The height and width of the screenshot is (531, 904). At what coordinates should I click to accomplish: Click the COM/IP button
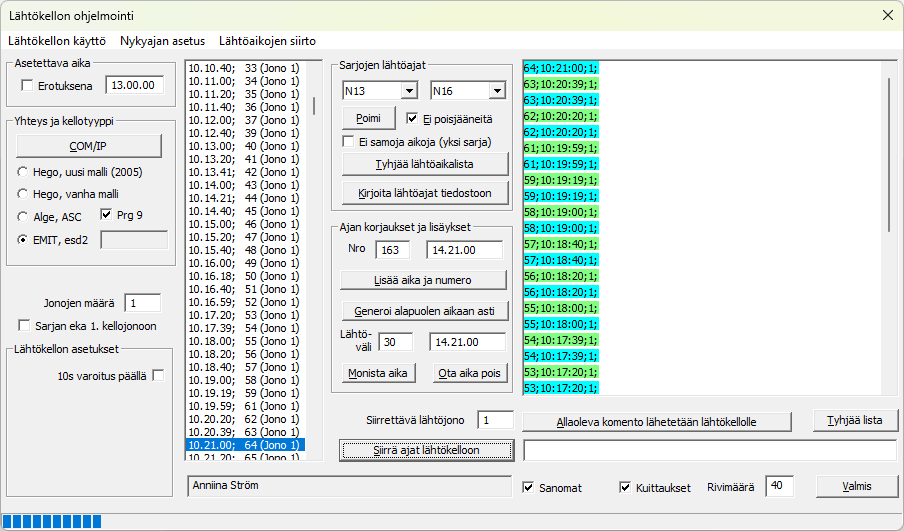pos(87,145)
